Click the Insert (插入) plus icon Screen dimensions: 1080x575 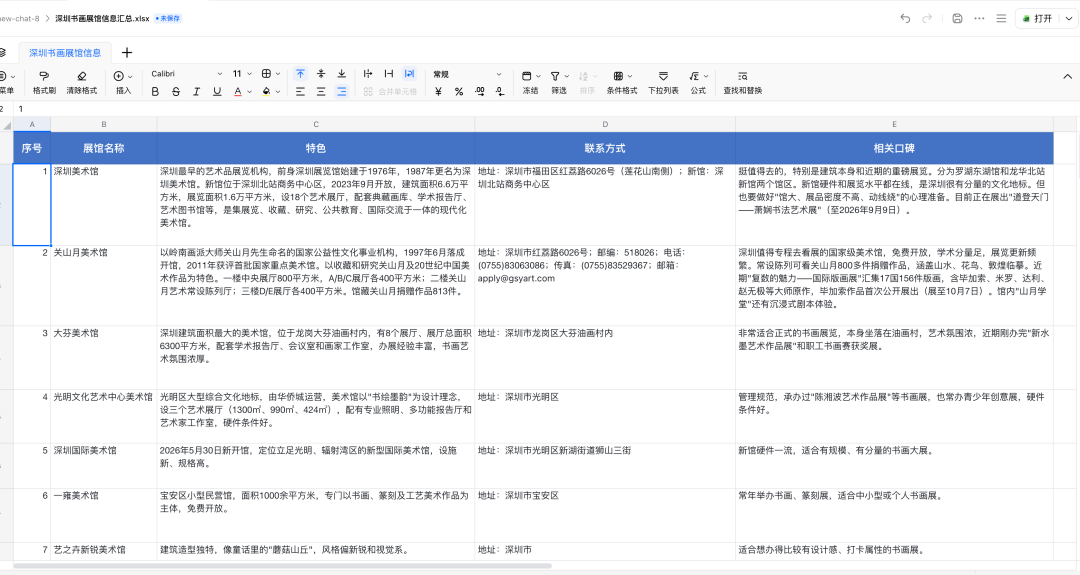coord(118,76)
